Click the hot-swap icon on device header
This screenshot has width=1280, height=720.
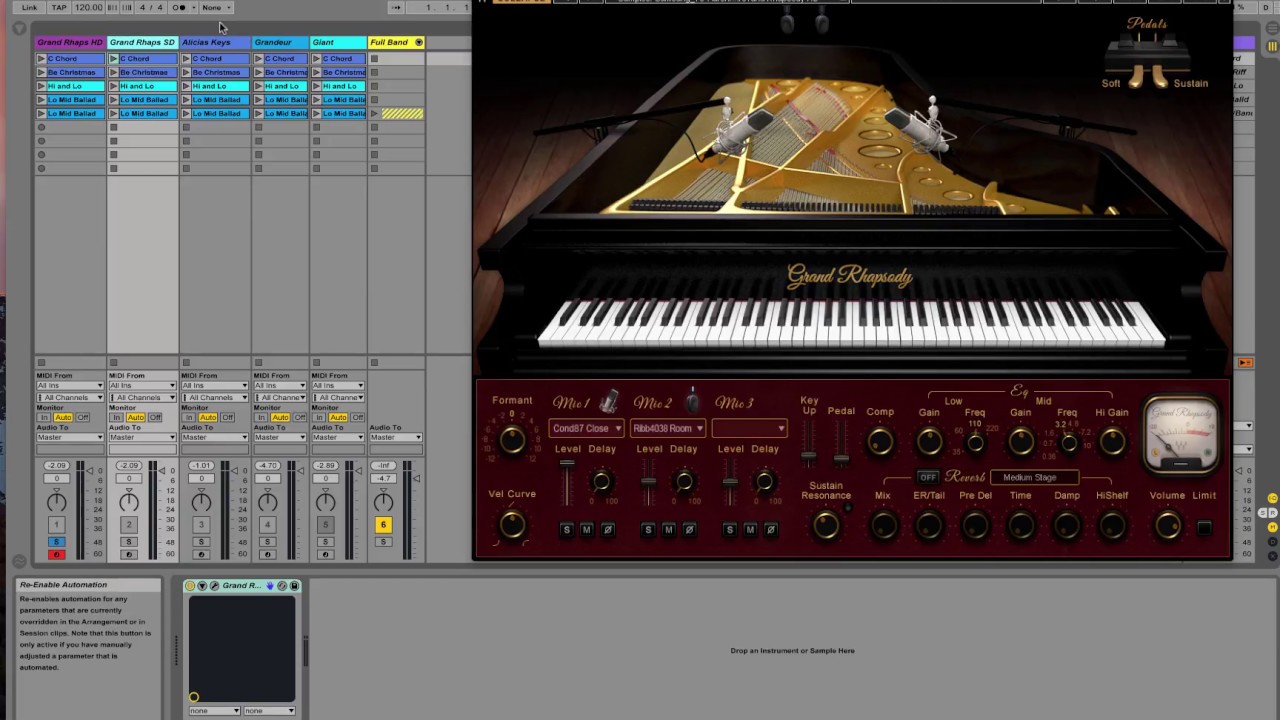[x=282, y=586]
